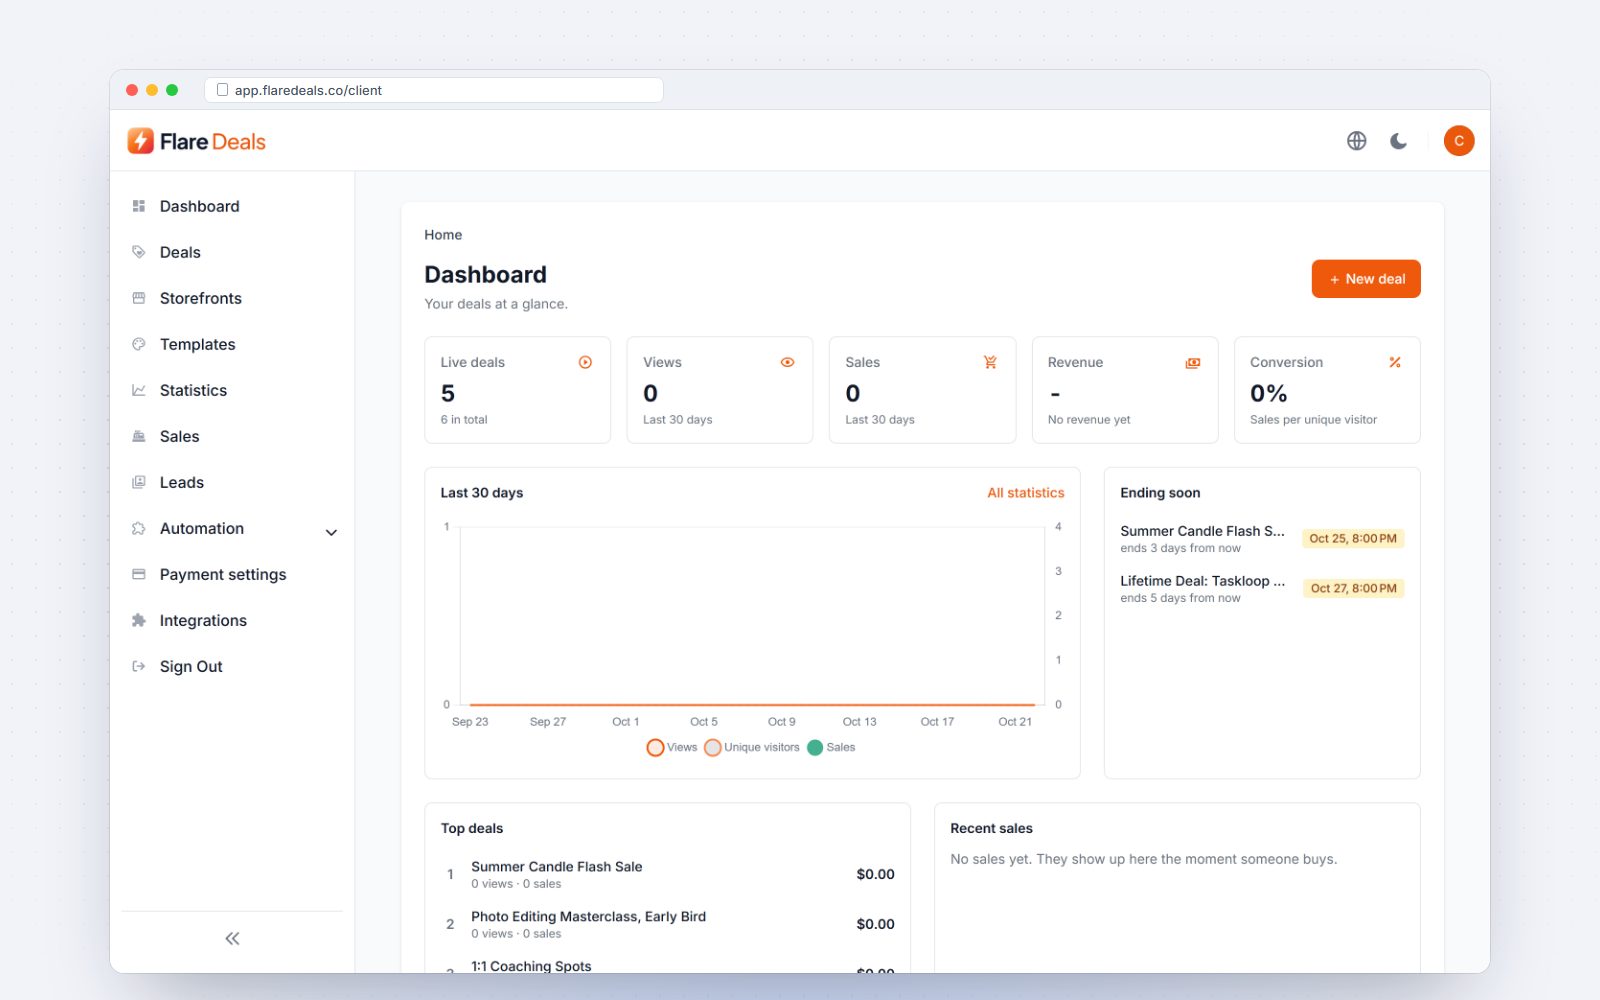
Task: Open the user avatar C menu
Action: [1459, 141]
